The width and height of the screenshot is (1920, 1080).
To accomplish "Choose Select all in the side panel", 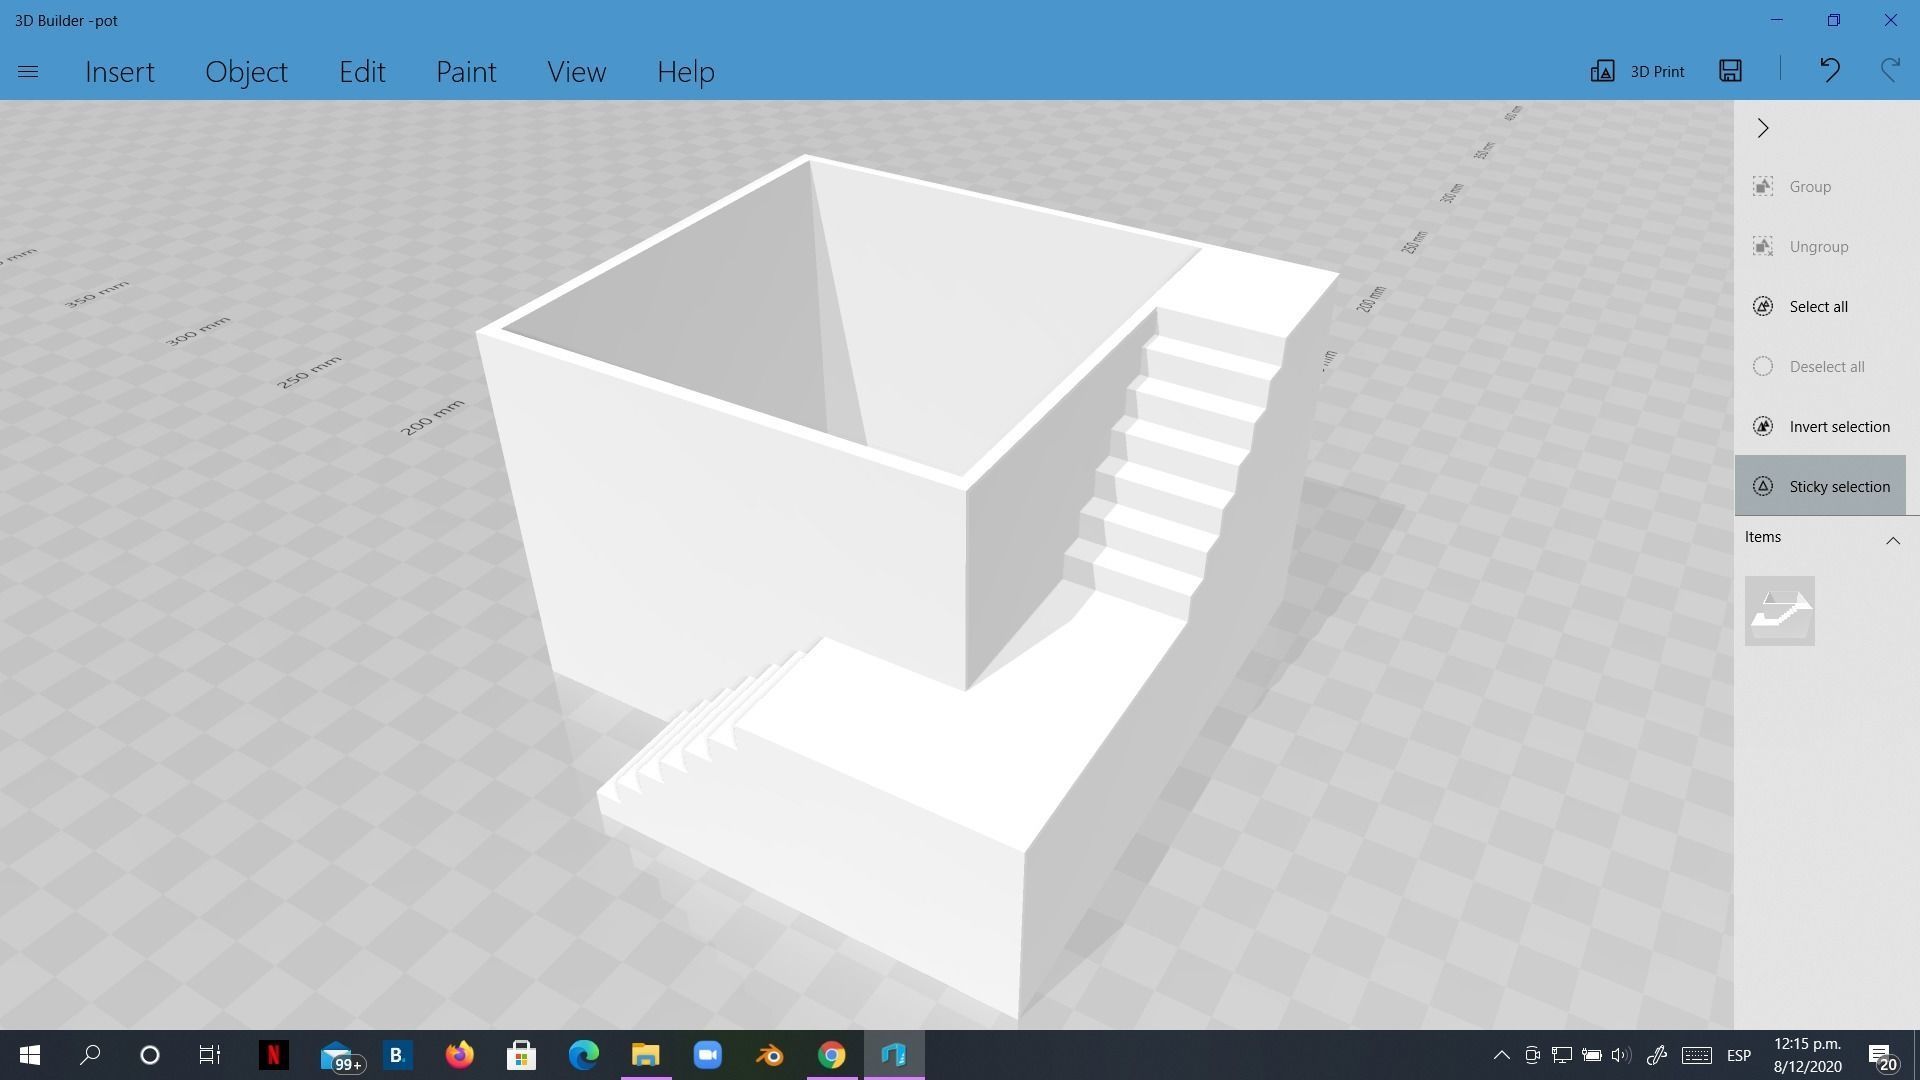I will coord(1820,307).
